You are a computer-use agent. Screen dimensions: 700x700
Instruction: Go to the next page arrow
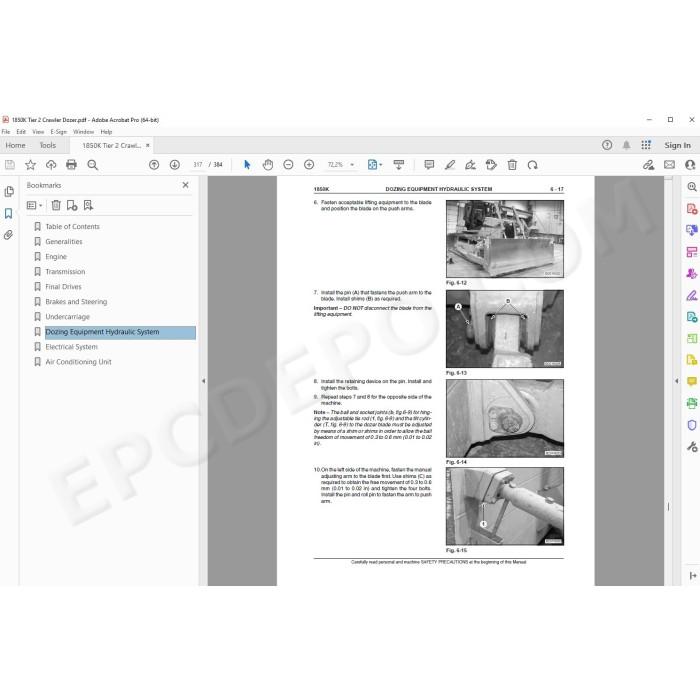coord(175,165)
